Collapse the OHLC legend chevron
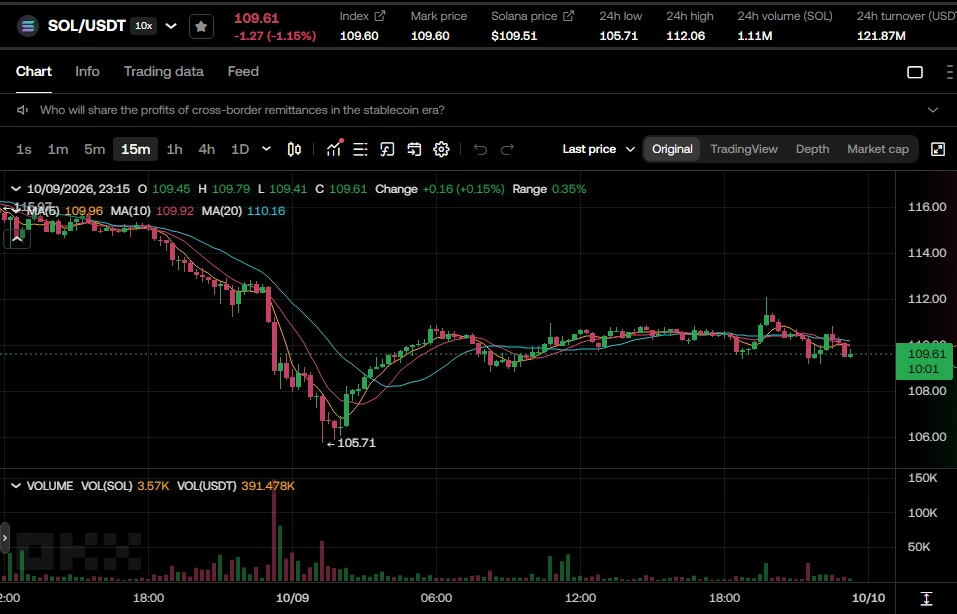 tap(16, 189)
